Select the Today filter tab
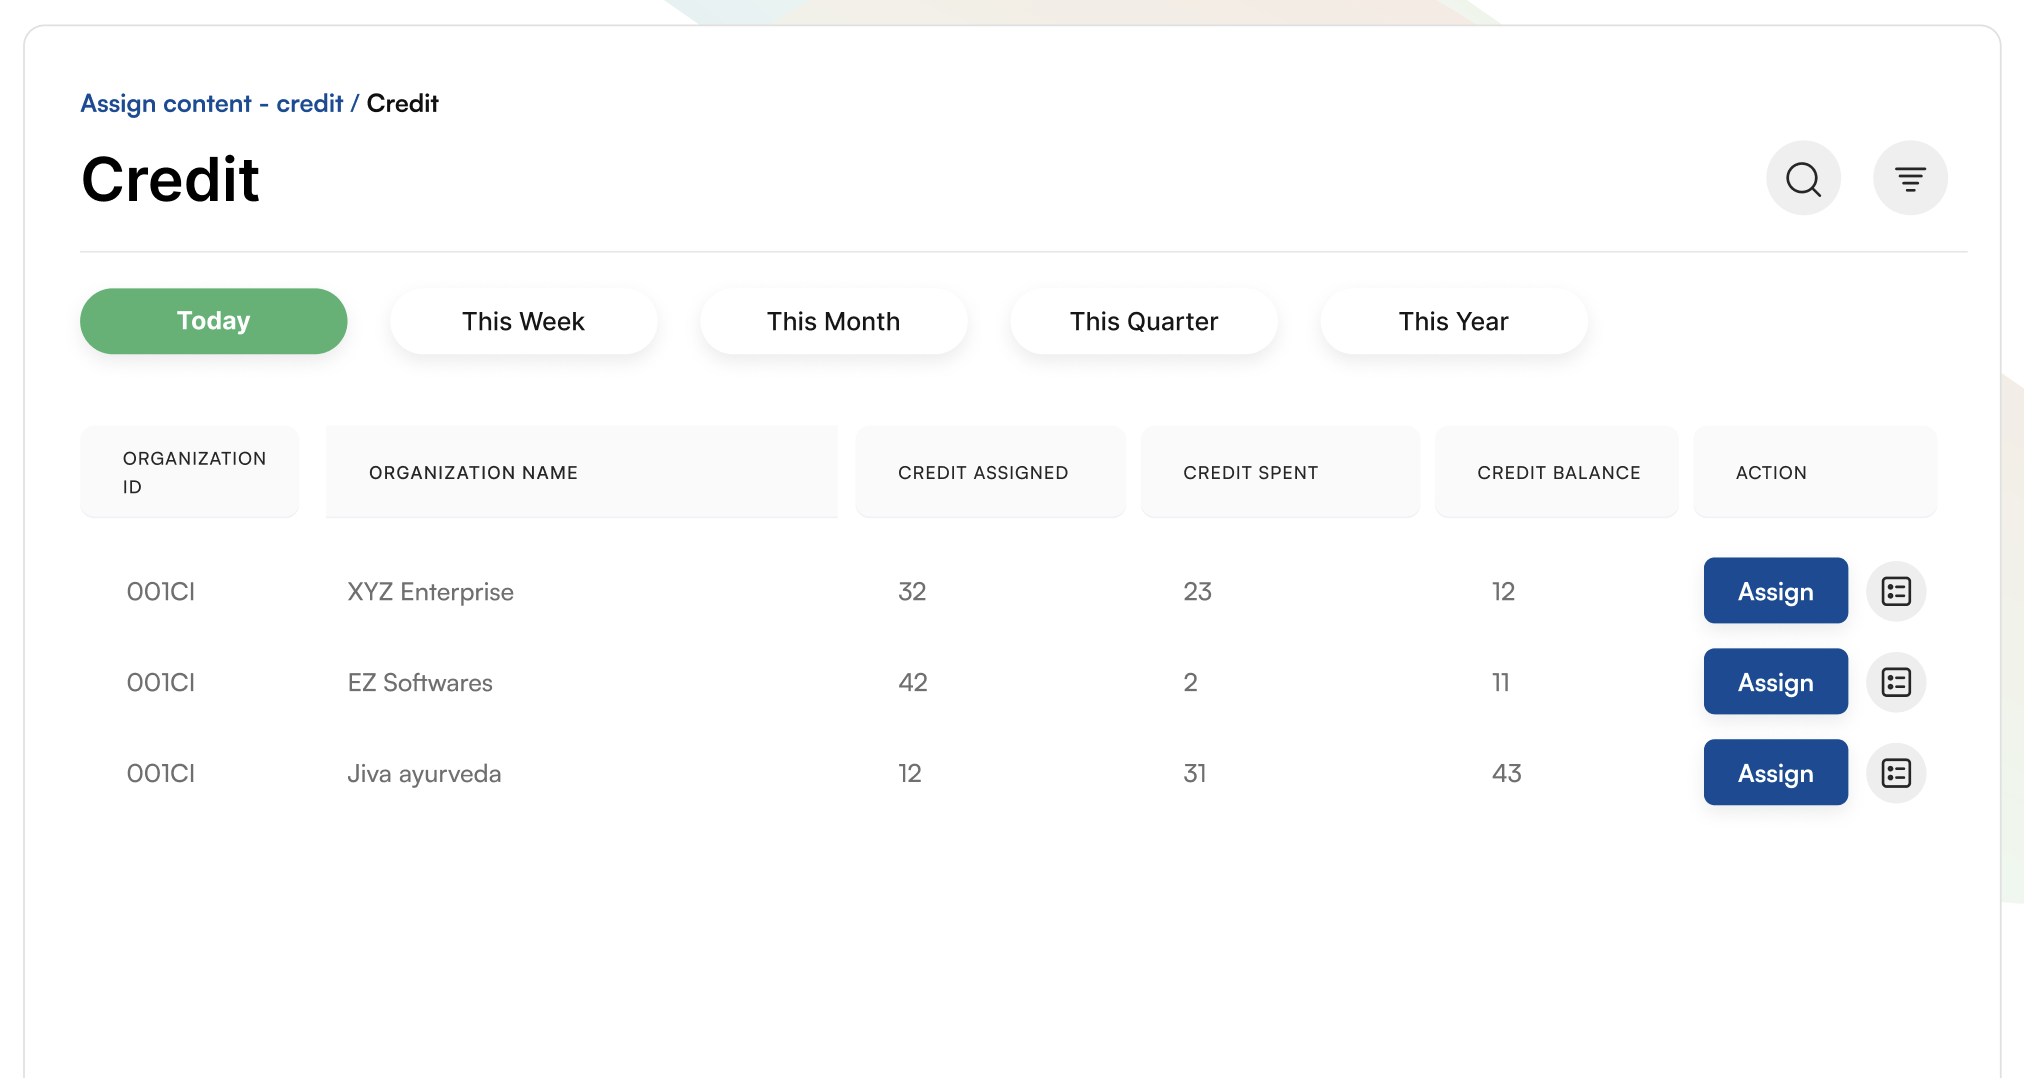 [x=213, y=321]
